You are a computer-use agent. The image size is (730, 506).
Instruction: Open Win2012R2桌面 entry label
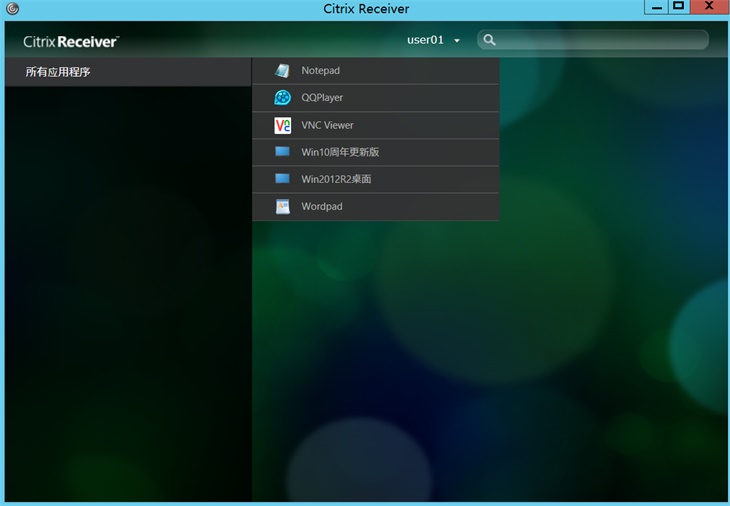pyautogui.click(x=336, y=179)
